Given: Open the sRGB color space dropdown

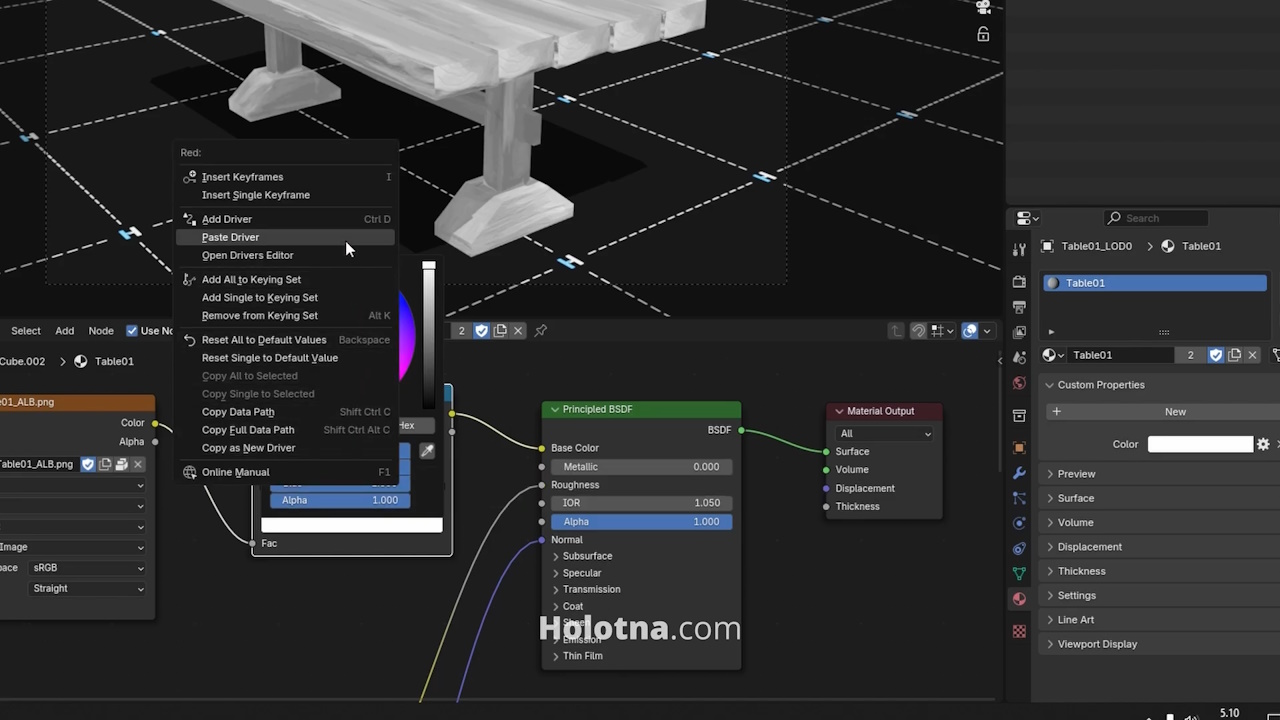Looking at the screenshot, I should coord(87,567).
